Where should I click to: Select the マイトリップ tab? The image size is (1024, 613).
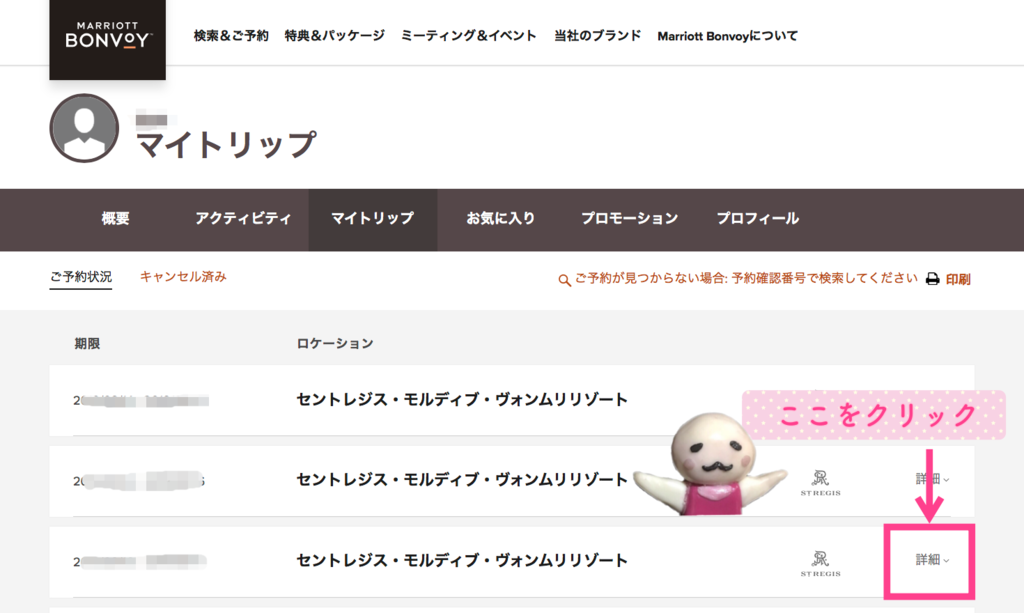coord(372,219)
